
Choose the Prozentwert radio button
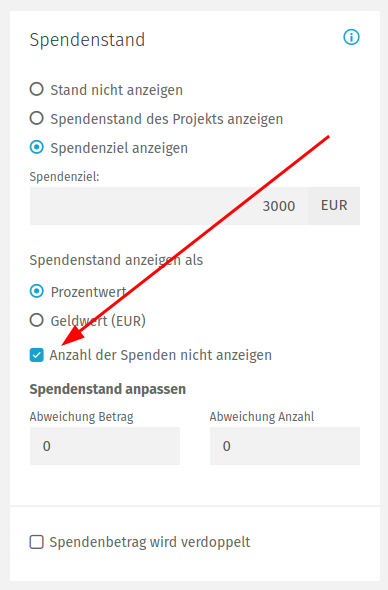(x=37, y=291)
